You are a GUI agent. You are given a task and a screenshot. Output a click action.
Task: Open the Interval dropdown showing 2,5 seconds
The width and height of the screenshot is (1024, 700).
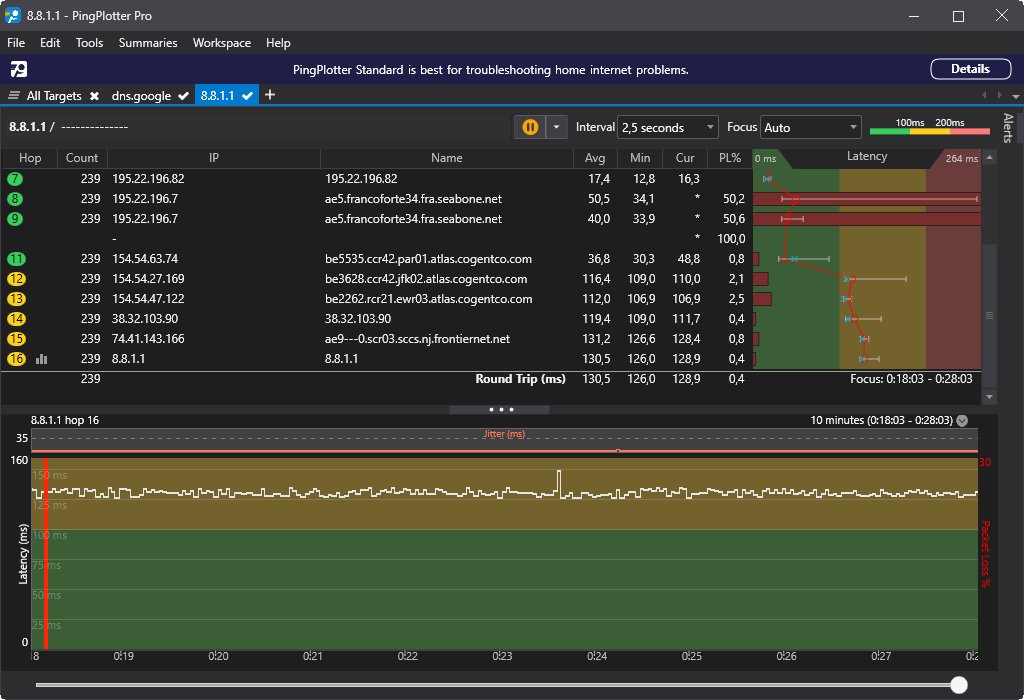(667, 127)
